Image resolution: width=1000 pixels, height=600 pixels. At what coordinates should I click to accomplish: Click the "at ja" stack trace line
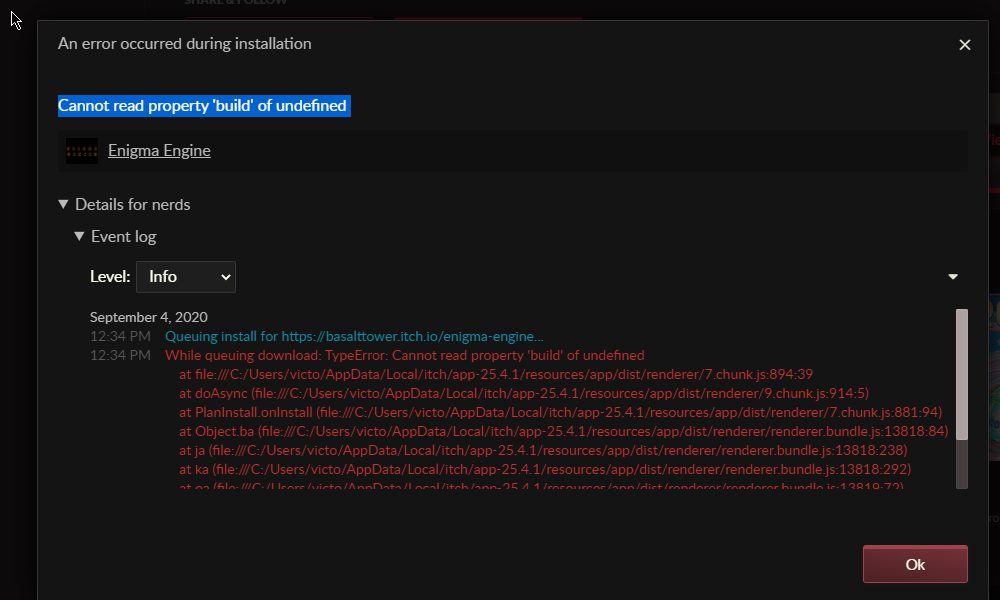(543, 450)
